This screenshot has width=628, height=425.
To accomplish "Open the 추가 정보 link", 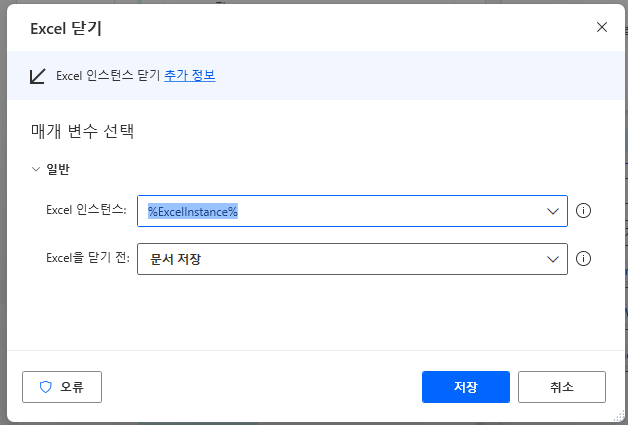I will [190, 75].
